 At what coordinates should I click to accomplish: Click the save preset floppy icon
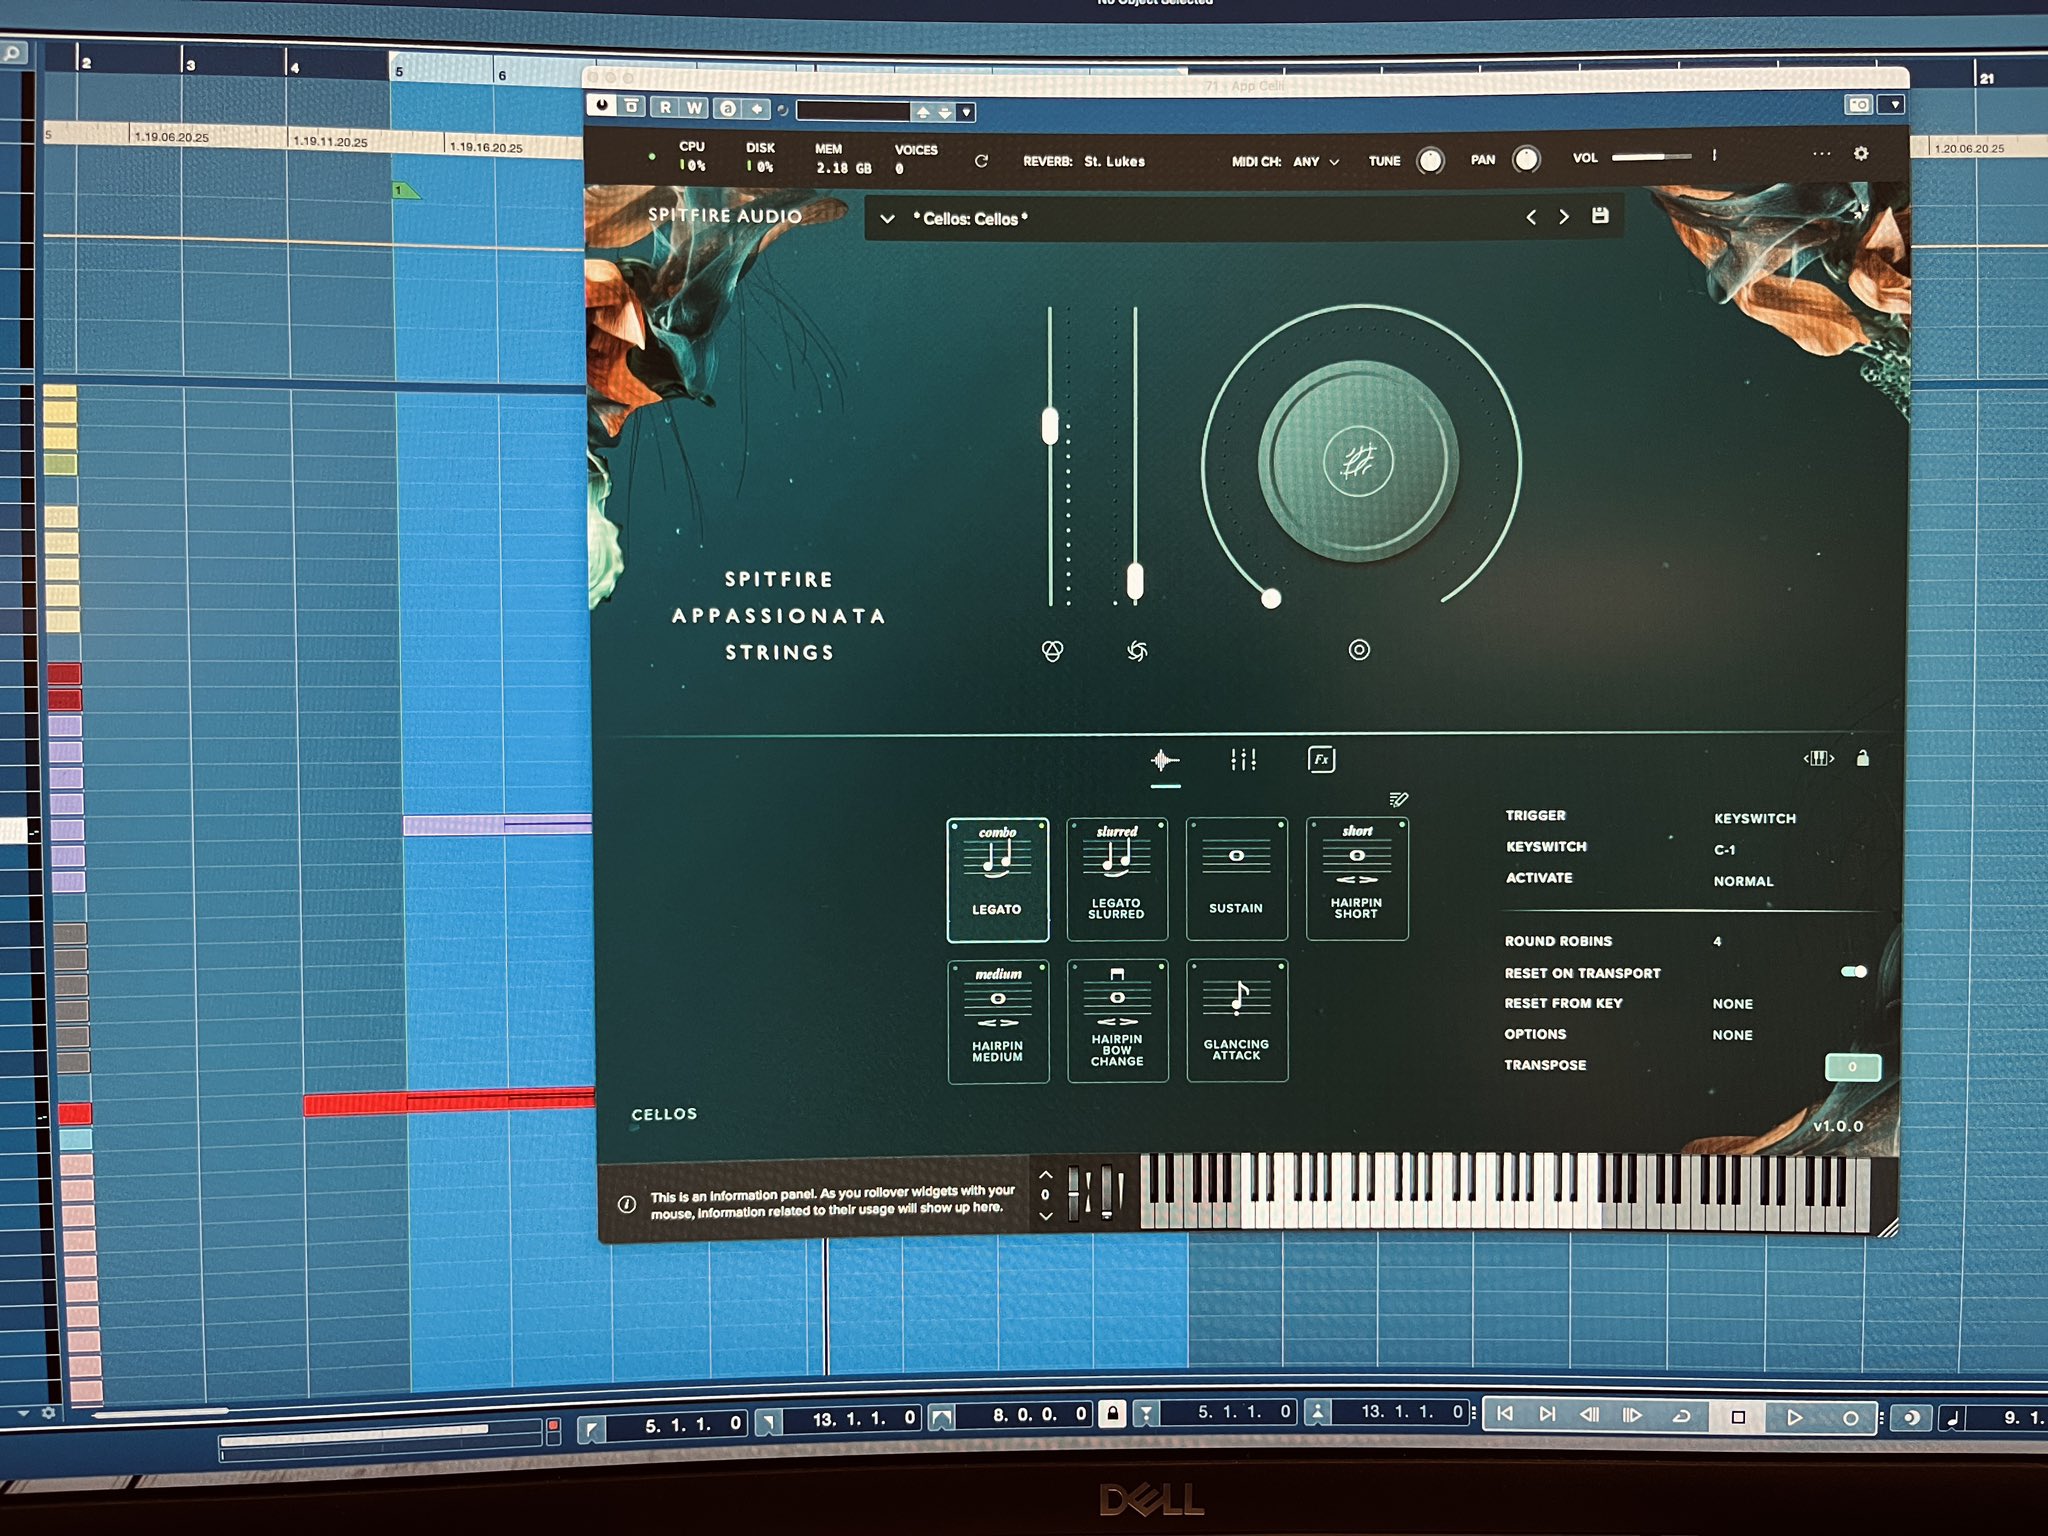(x=1600, y=216)
